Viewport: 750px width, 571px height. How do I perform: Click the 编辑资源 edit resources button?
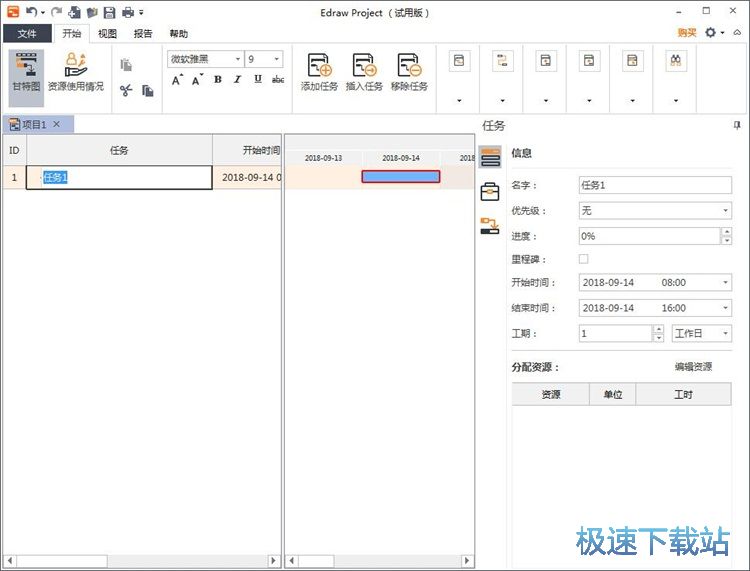[x=693, y=367]
